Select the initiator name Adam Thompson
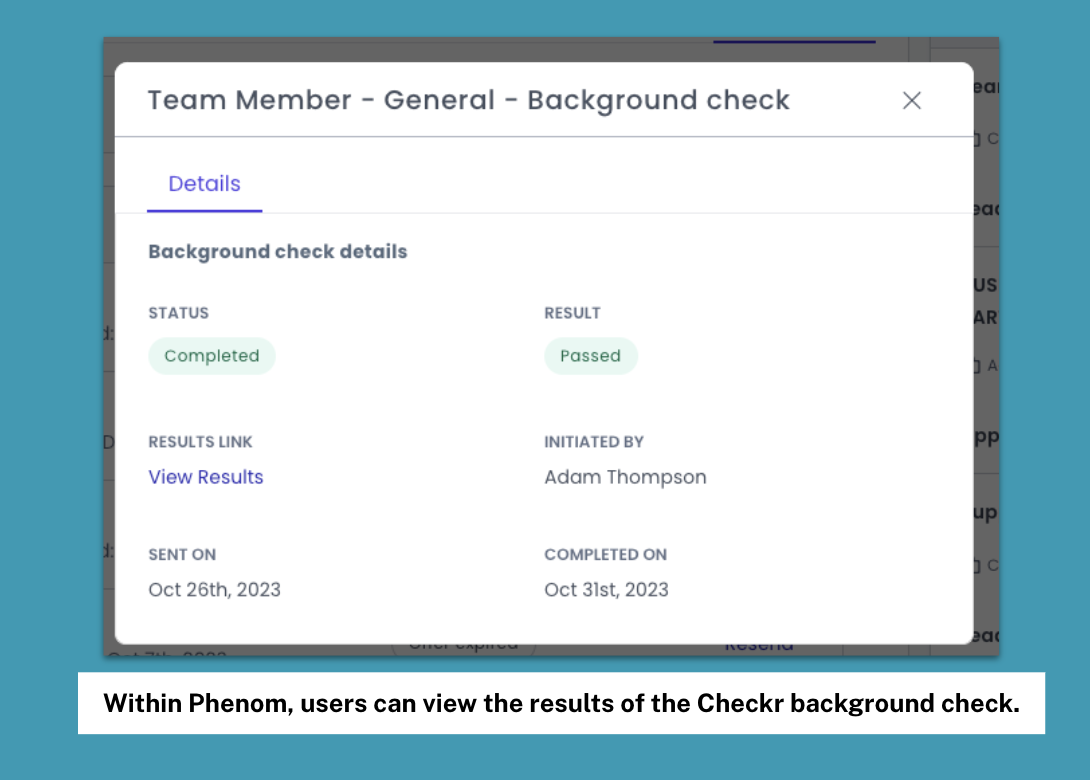This screenshot has height=780, width=1090. tap(625, 477)
